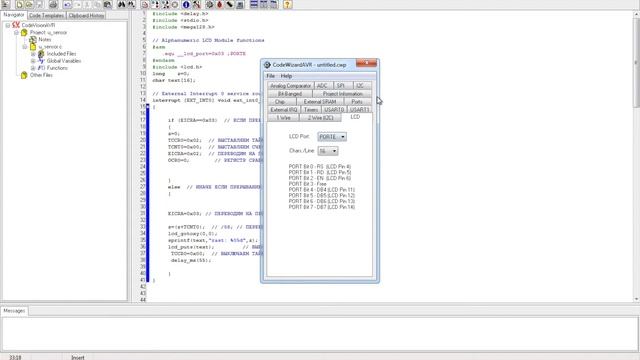Open the External IRQ tab

(x=284, y=110)
